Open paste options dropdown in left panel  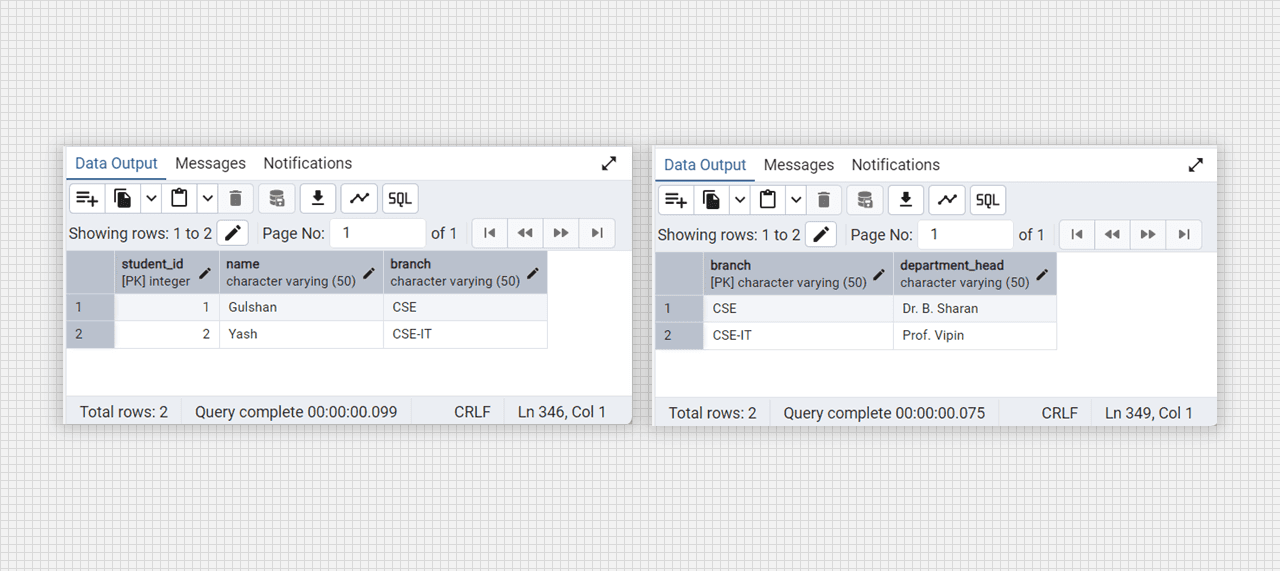pos(207,198)
